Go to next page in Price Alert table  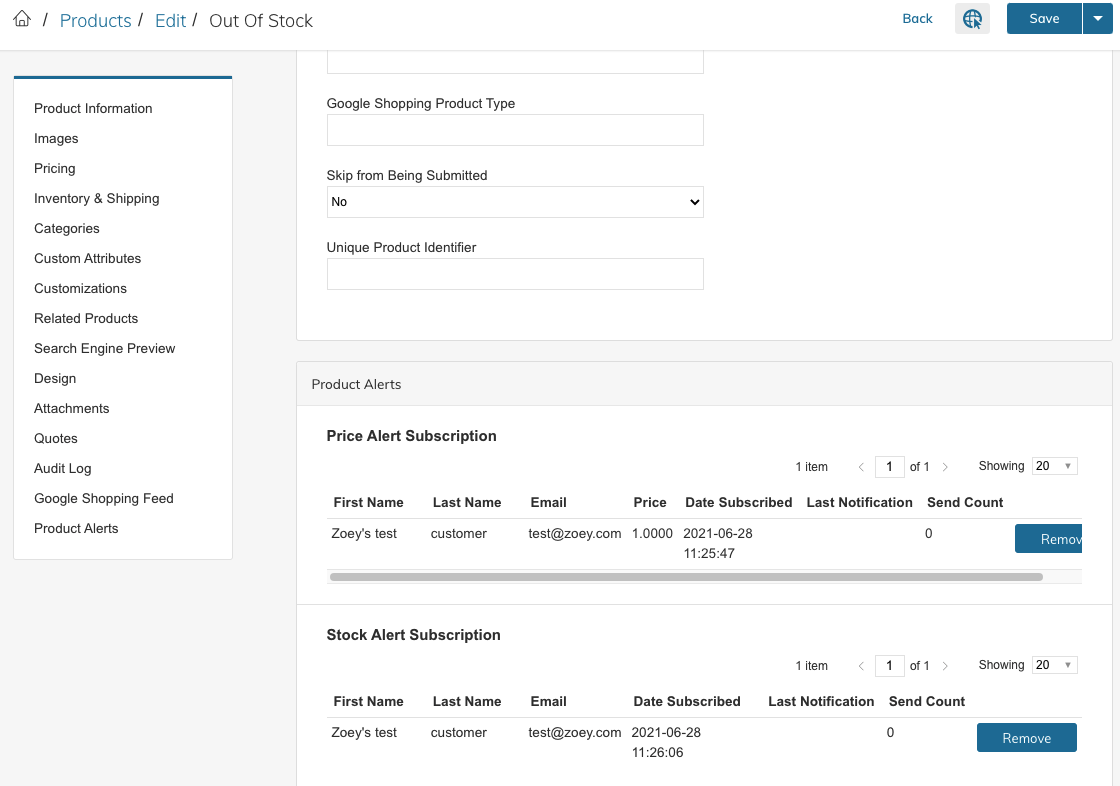(945, 467)
